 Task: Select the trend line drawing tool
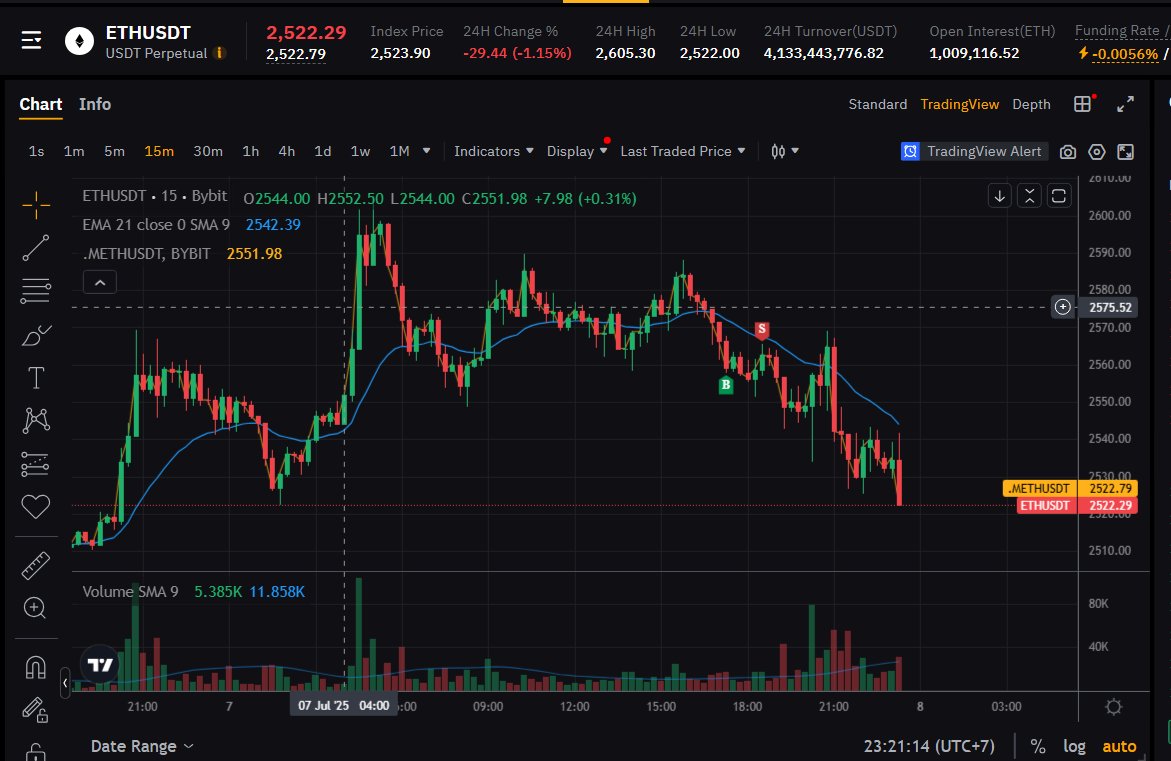36,248
